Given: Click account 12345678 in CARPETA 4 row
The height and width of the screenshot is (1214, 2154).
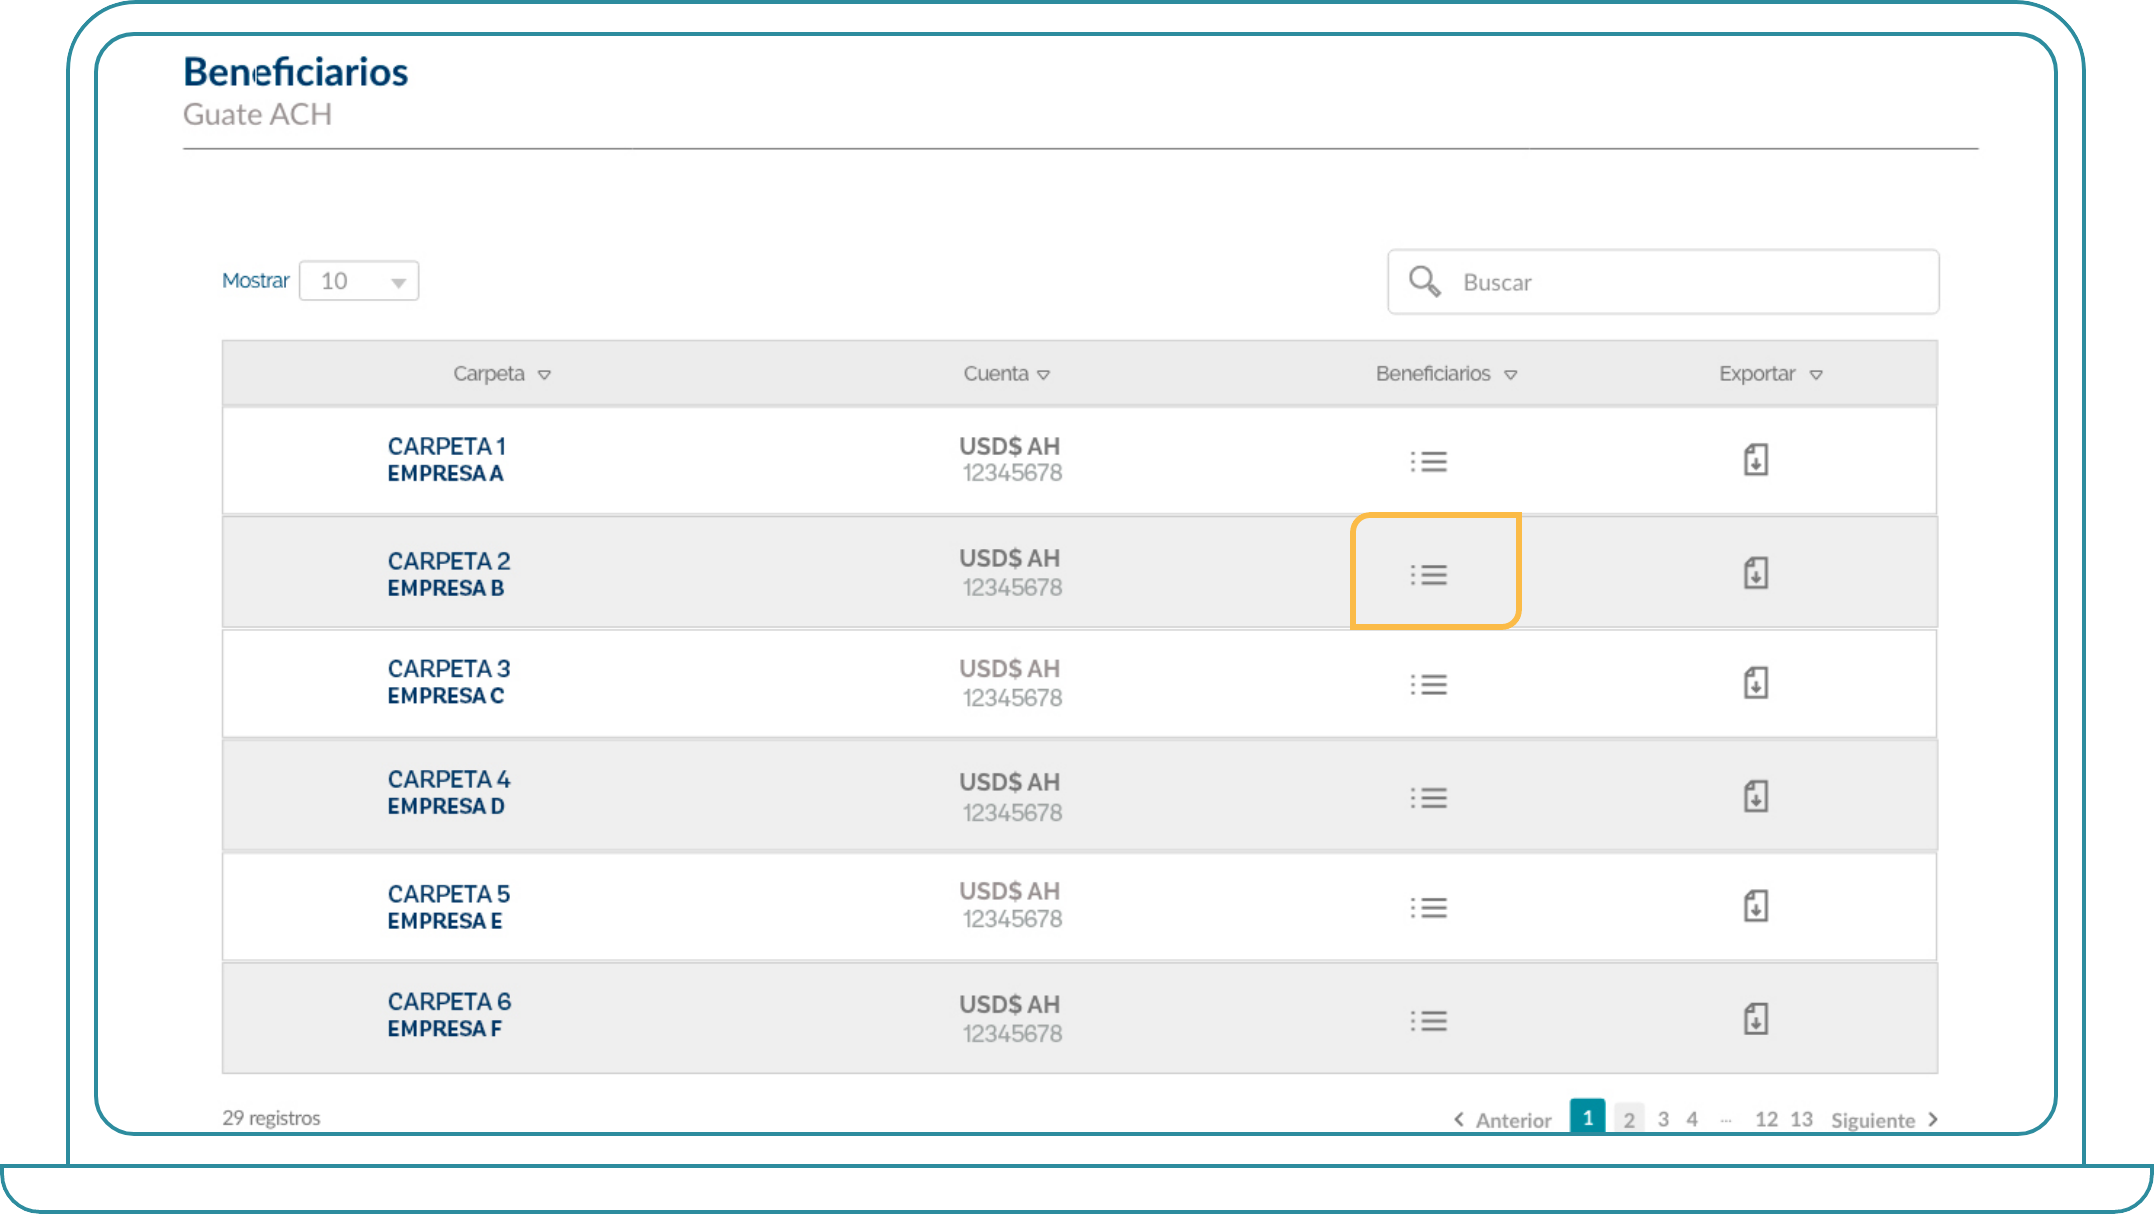Looking at the screenshot, I should tap(1012, 813).
